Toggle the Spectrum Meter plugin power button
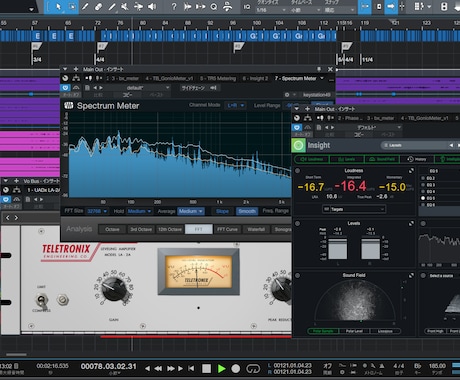The height and width of the screenshot is (380, 460). click(65, 88)
